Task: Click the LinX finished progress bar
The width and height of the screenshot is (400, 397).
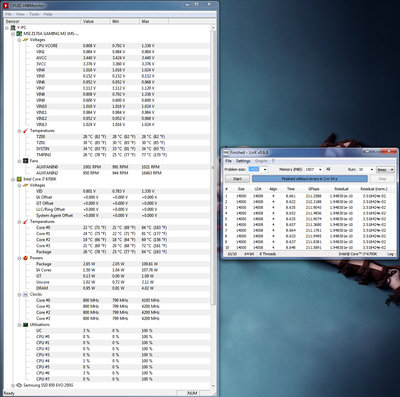Action: coord(310,179)
